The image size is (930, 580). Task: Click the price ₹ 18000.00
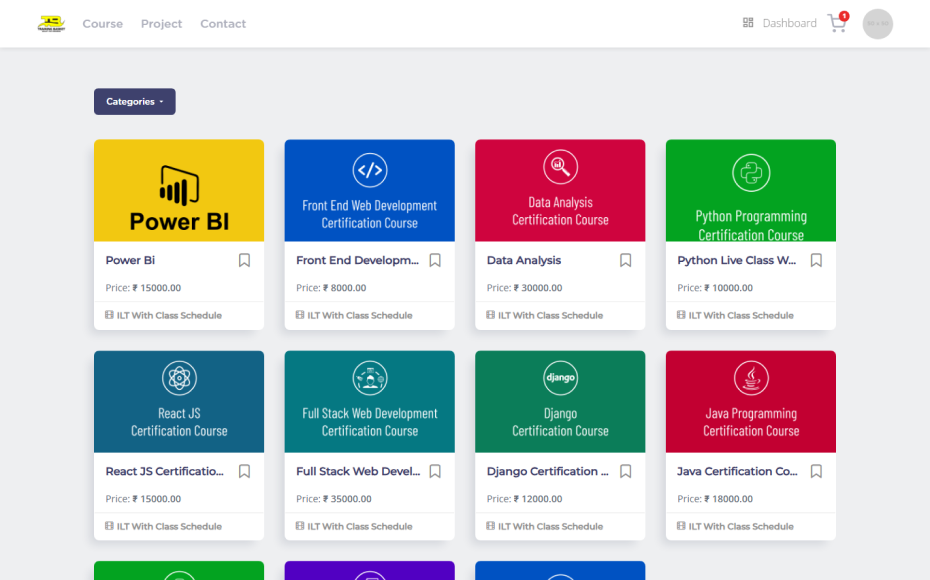click(728, 499)
